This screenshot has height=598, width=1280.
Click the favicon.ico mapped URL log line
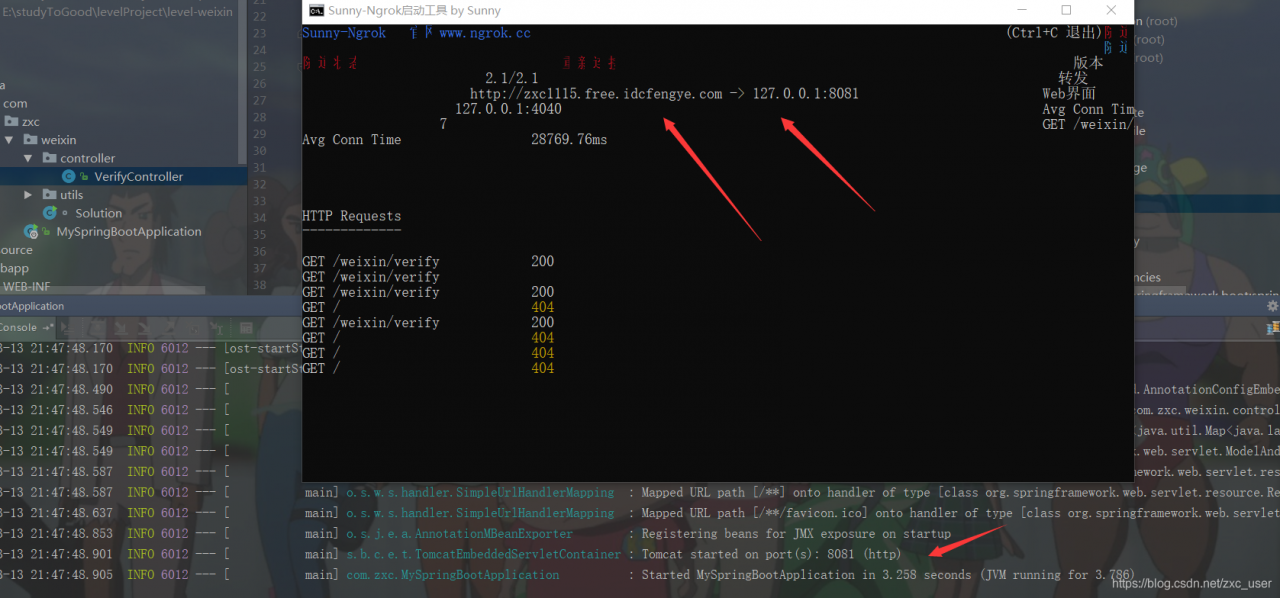coord(960,513)
